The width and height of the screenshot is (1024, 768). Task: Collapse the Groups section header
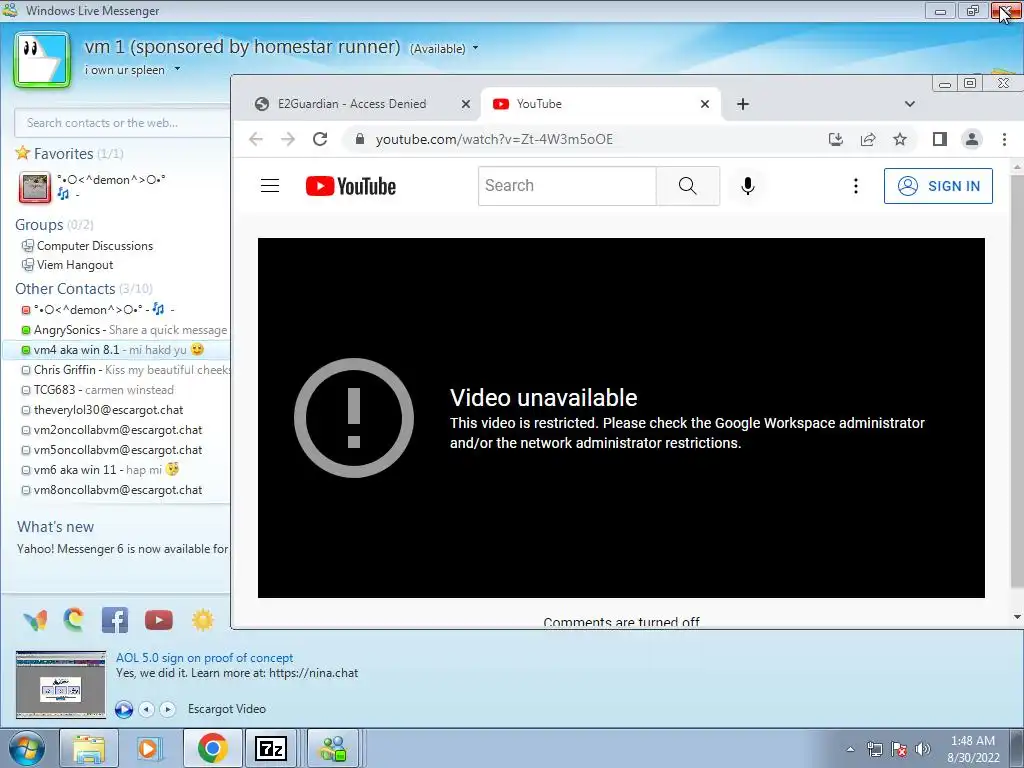[54, 225]
